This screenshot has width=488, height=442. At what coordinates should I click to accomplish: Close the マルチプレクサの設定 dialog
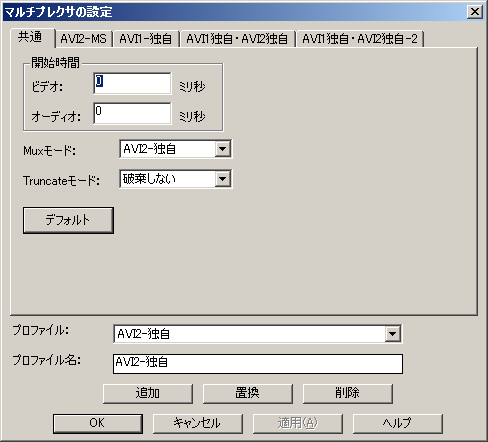[x=475, y=12]
